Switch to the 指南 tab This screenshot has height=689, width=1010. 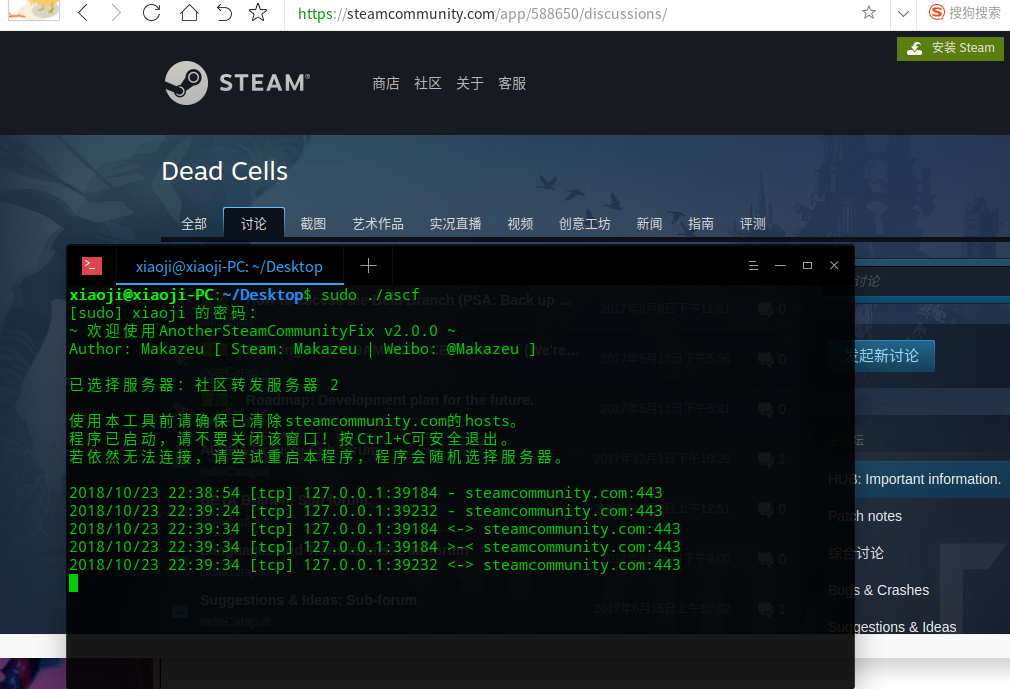[701, 224]
